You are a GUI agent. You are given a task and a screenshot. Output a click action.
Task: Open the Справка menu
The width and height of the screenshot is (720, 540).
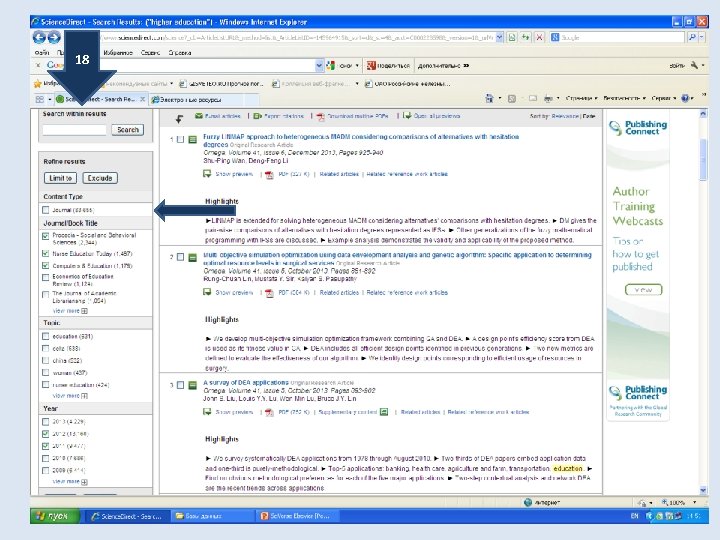pyautogui.click(x=180, y=52)
